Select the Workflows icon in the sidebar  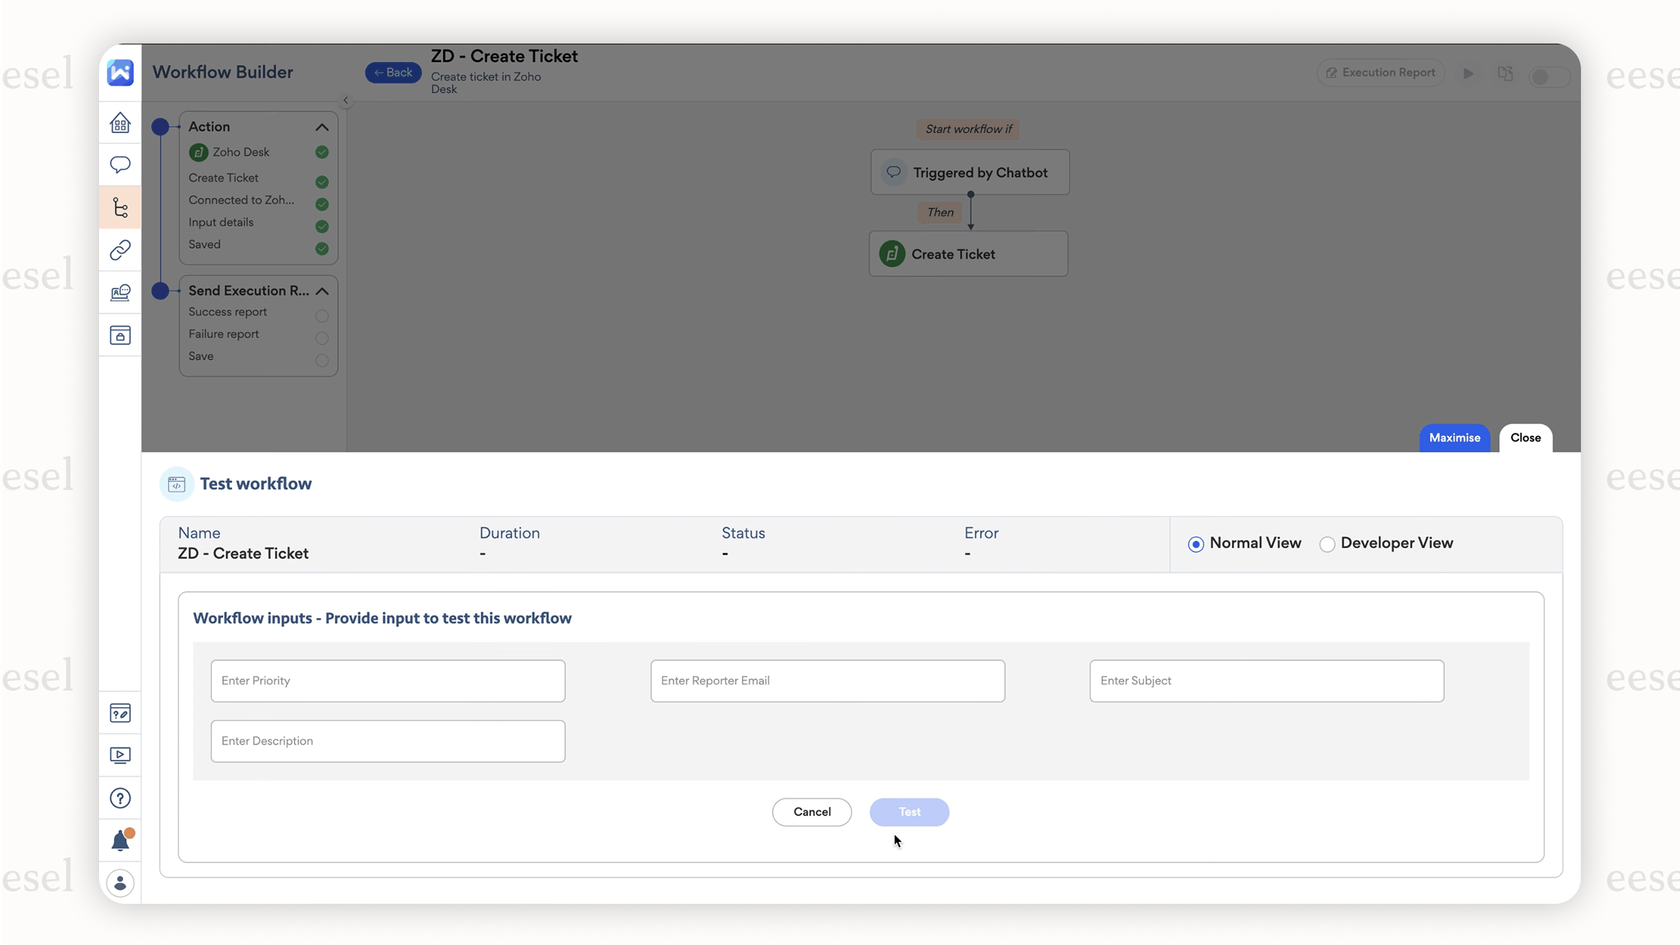(120, 207)
